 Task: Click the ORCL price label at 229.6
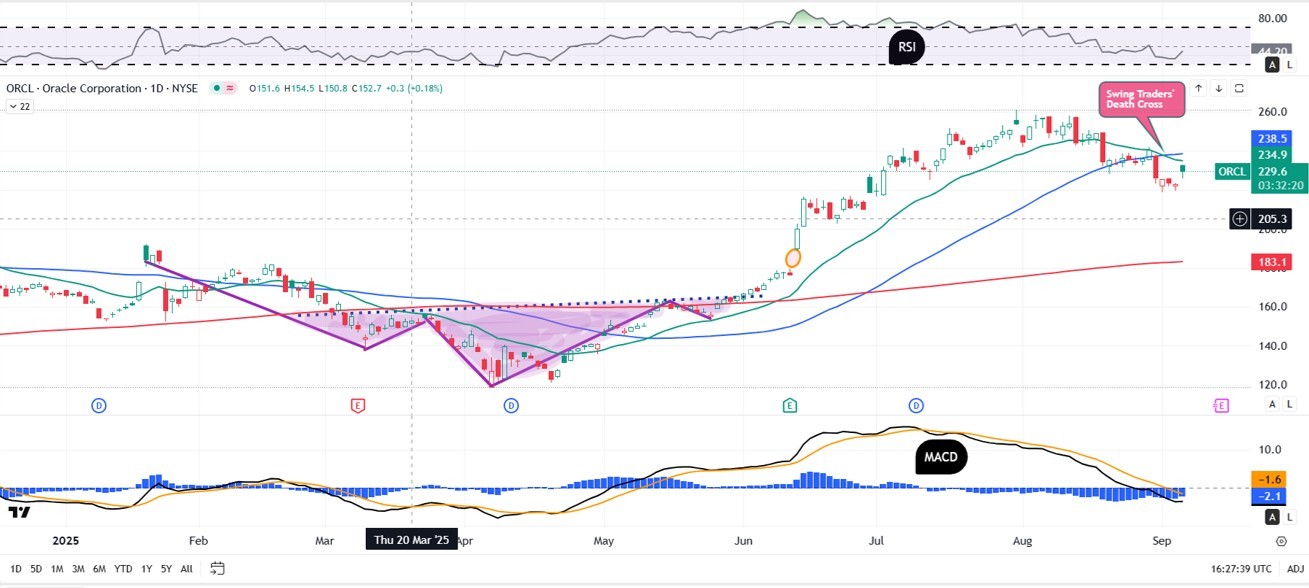coord(1230,172)
